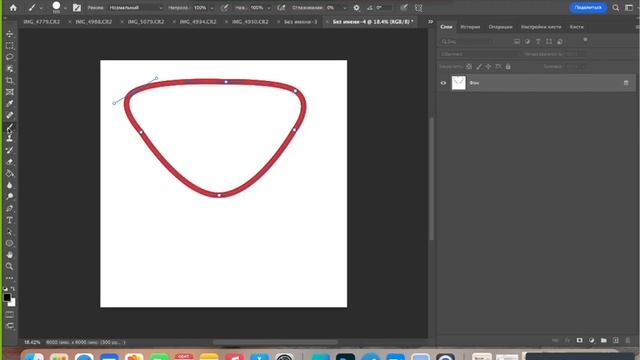Toggle type layer filter icon
The height and width of the screenshot is (360, 640).
(538, 41)
